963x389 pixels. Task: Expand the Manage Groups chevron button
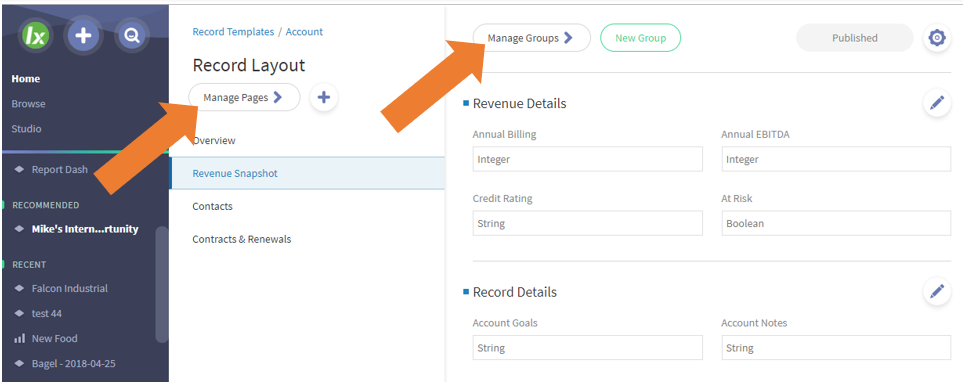pyautogui.click(x=531, y=37)
